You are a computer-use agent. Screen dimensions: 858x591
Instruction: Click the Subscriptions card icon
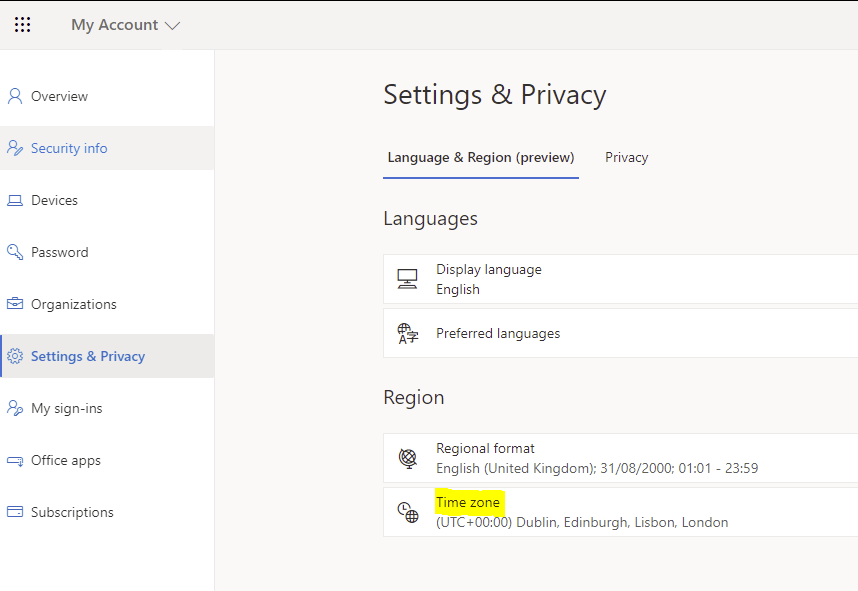tap(15, 512)
